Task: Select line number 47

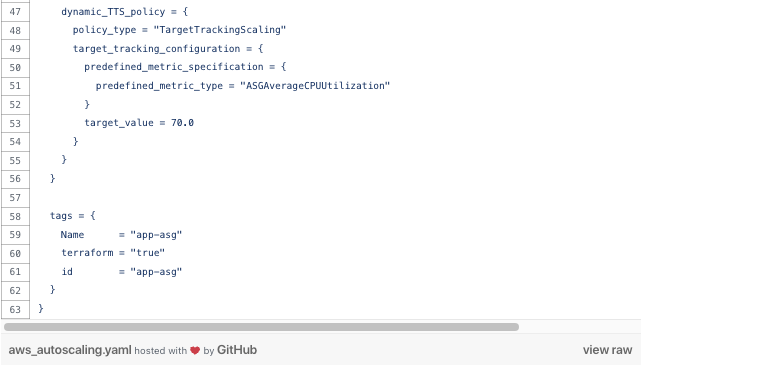Action: coord(15,12)
